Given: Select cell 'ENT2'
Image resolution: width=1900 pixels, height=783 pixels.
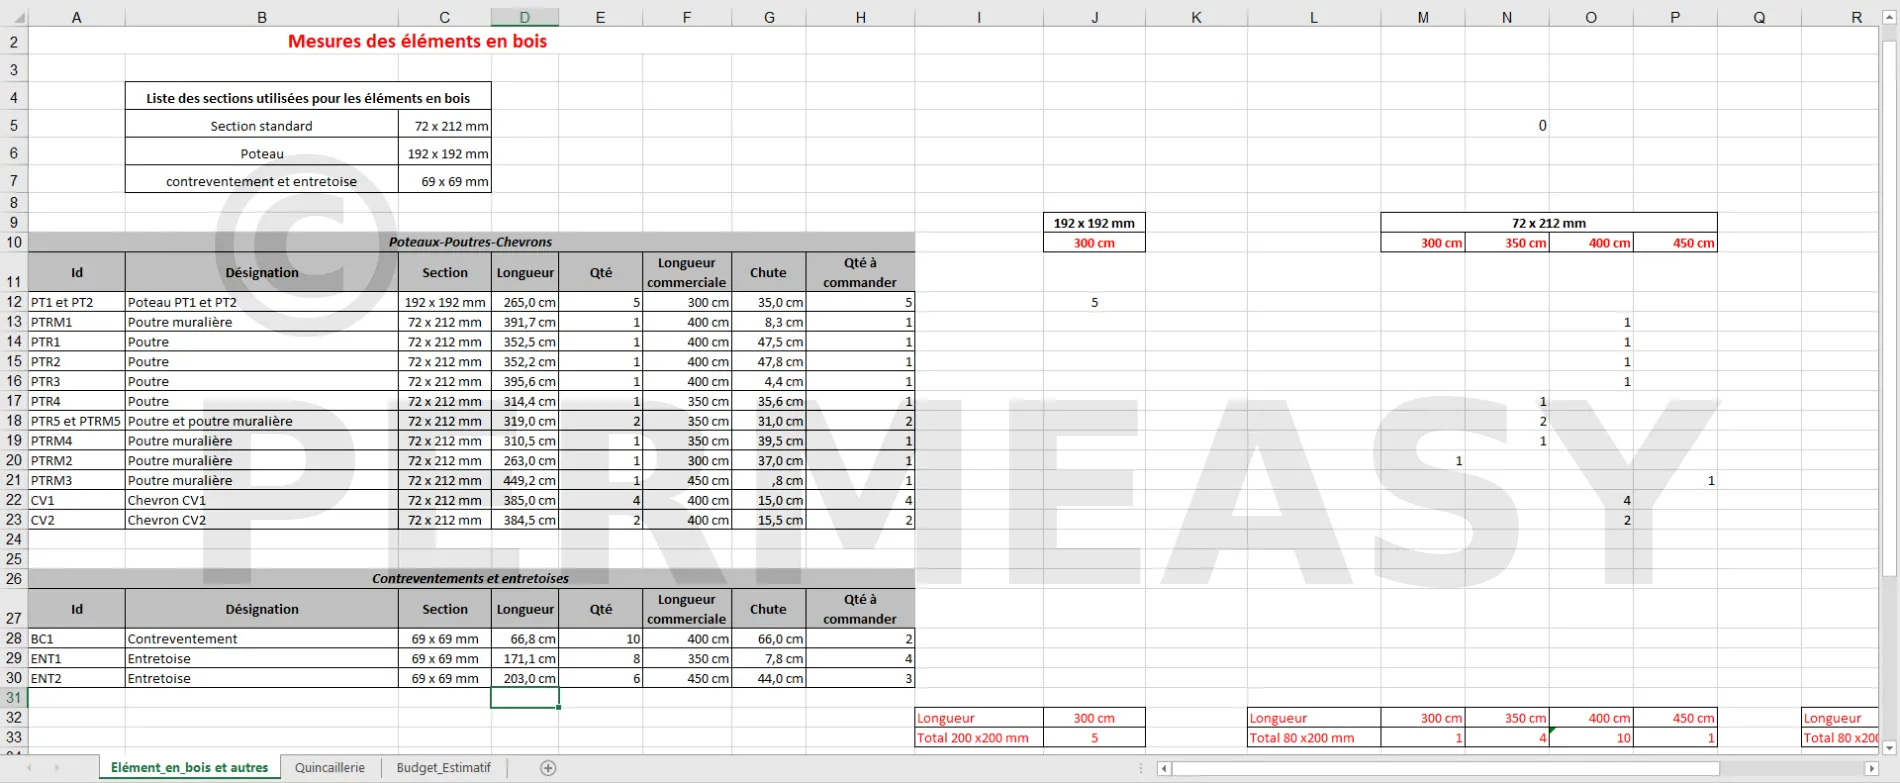Looking at the screenshot, I should [76, 678].
